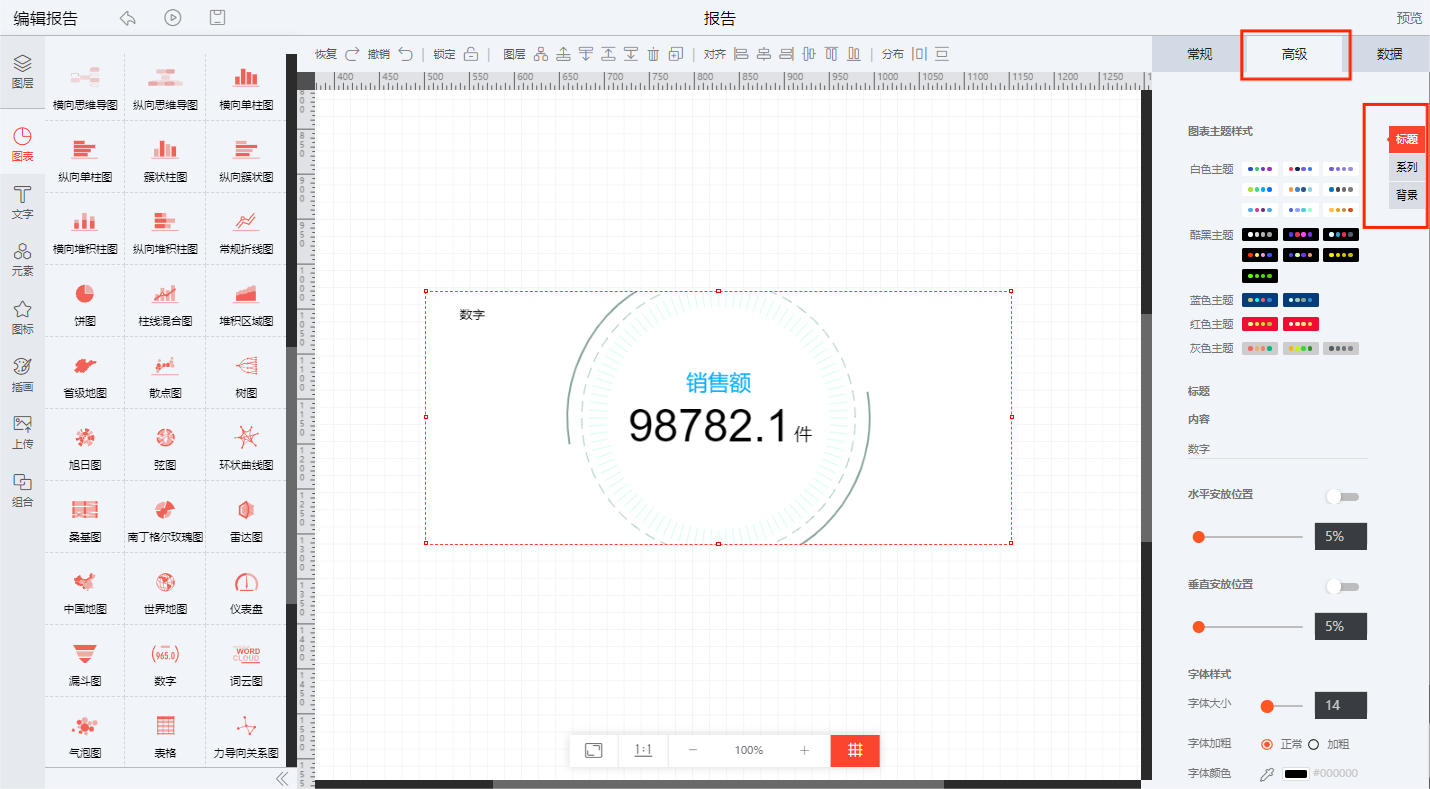The height and width of the screenshot is (789, 1430).
Task: Switch to the 数据 tab
Action: coord(1388,54)
